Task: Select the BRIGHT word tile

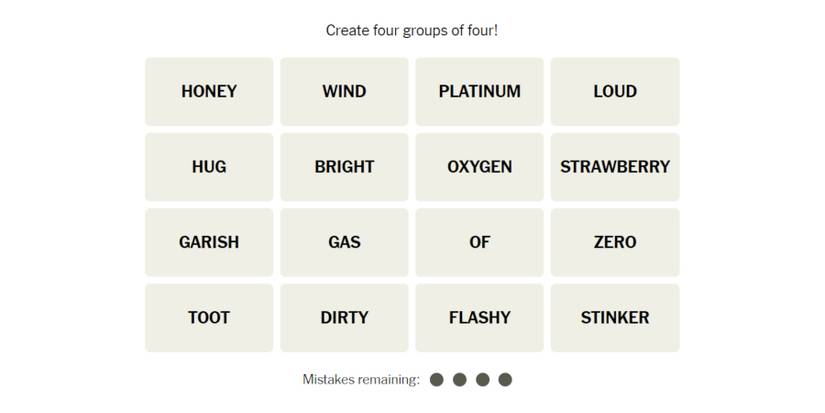Action: [344, 167]
